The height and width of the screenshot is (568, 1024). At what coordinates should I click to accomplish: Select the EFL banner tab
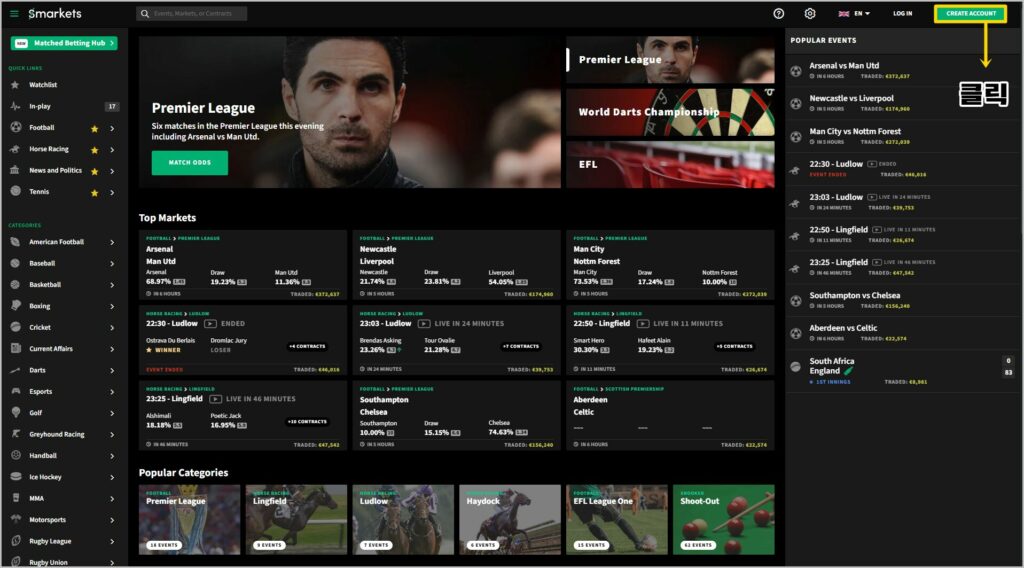(x=670, y=165)
